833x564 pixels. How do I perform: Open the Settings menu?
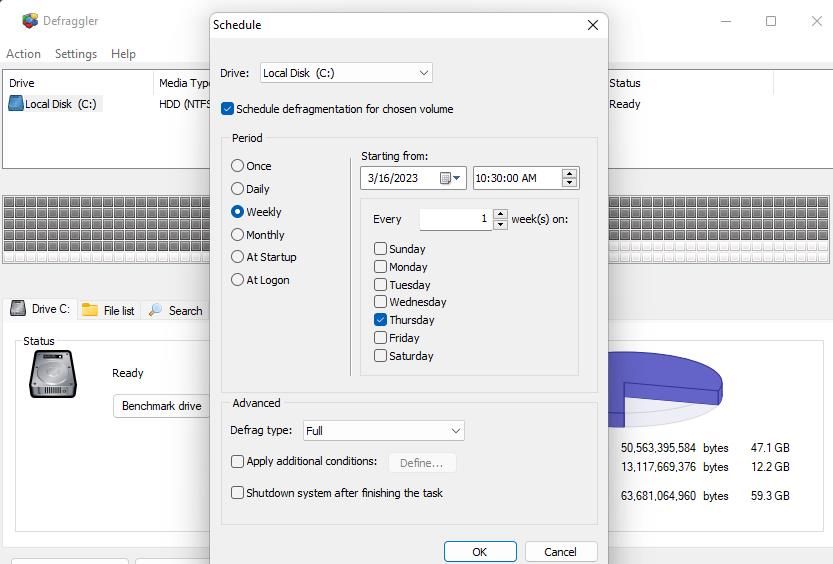(76, 54)
